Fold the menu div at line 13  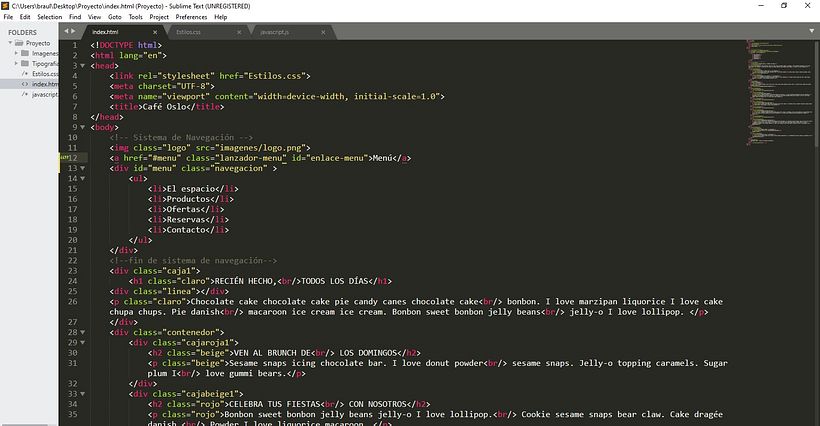click(x=83, y=168)
